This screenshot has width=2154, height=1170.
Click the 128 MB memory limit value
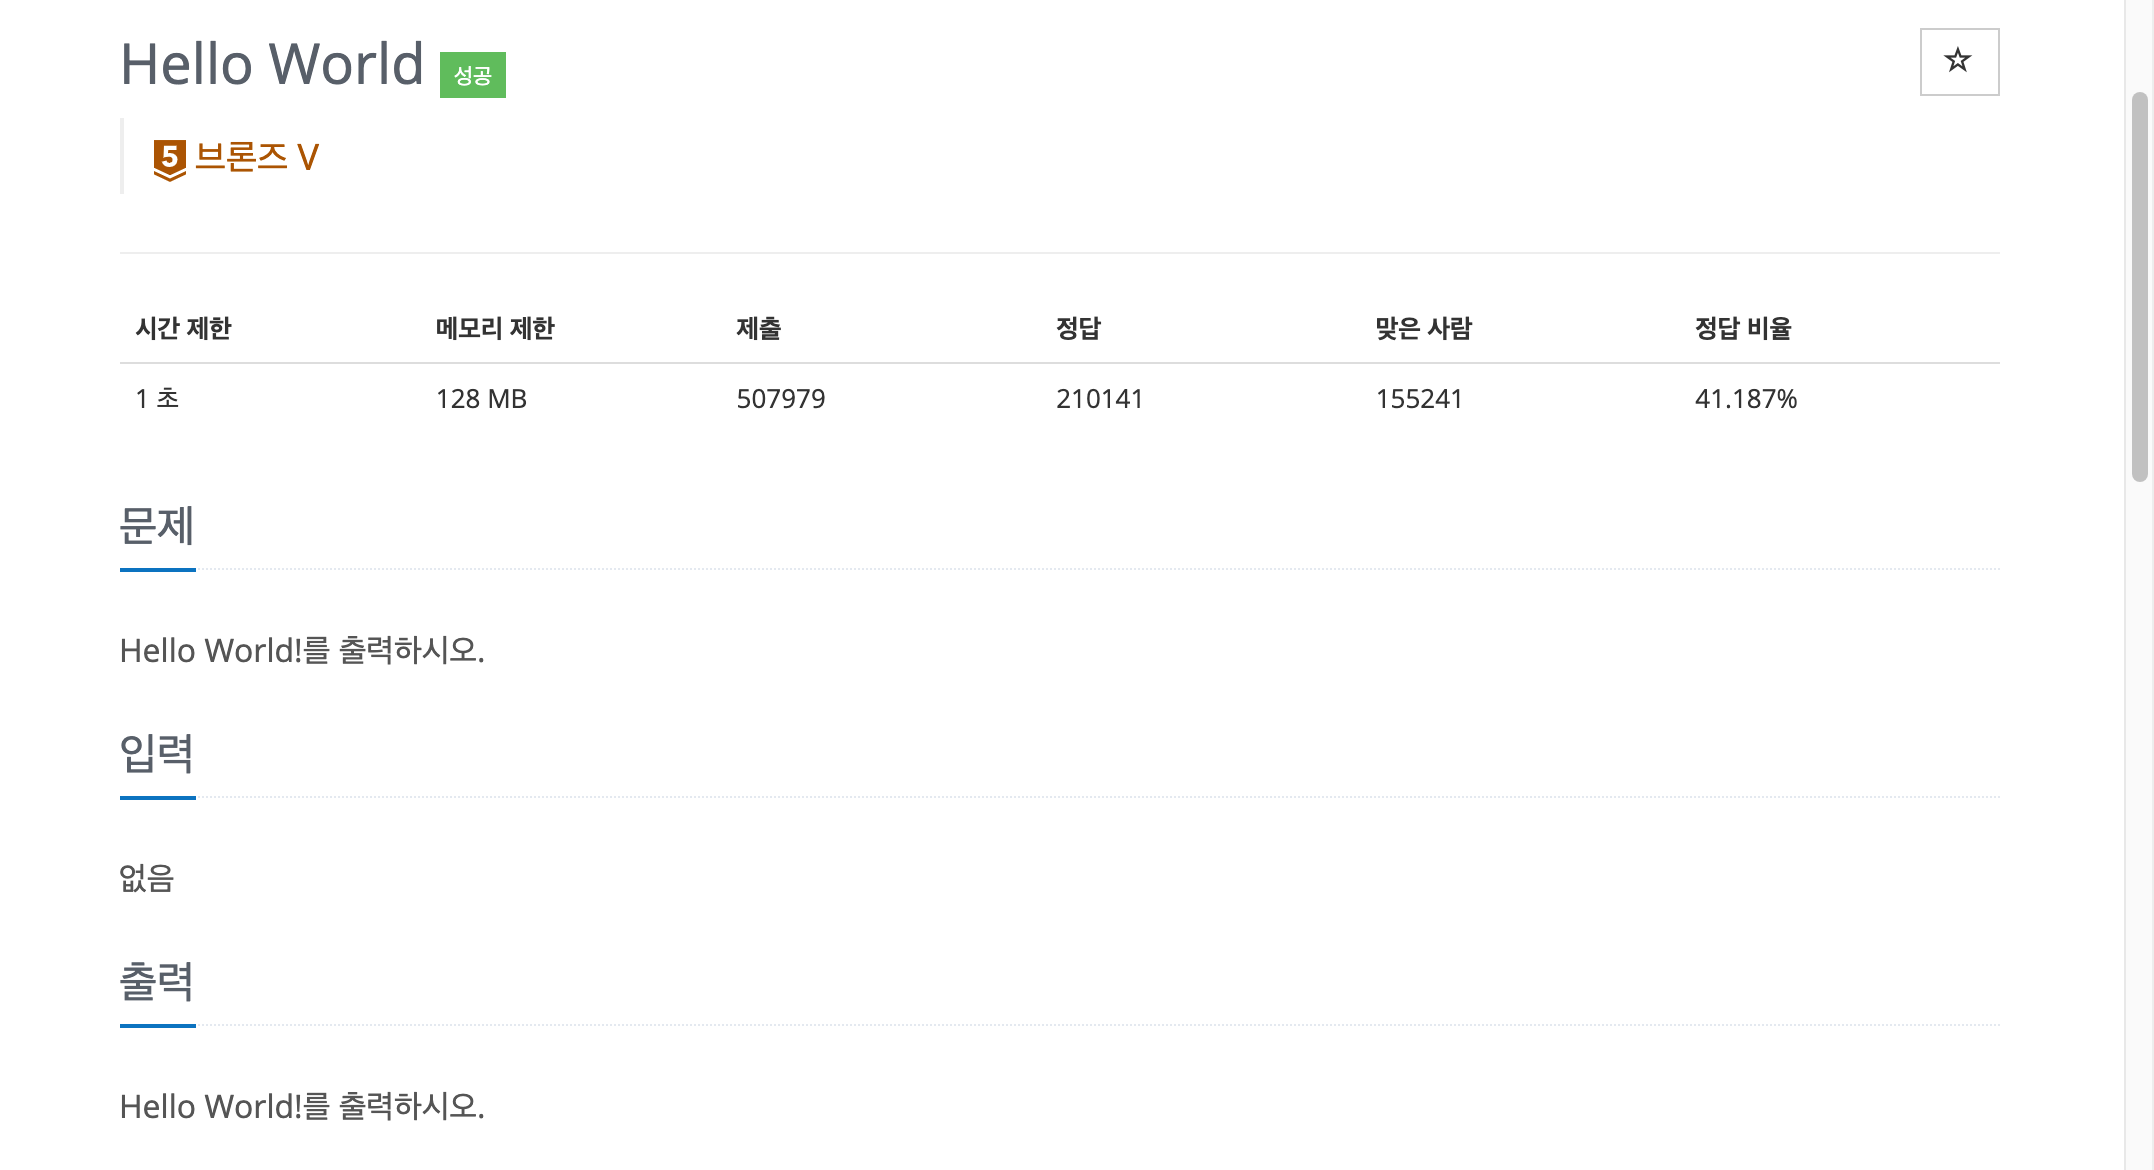pos(481,399)
